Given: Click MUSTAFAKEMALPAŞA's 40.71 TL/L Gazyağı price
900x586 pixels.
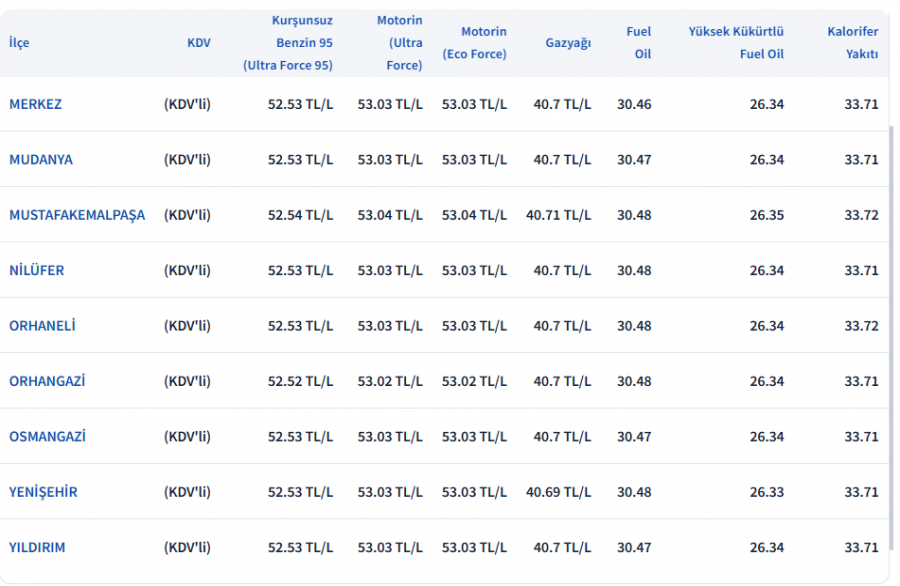Looking at the screenshot, I should tap(558, 215).
